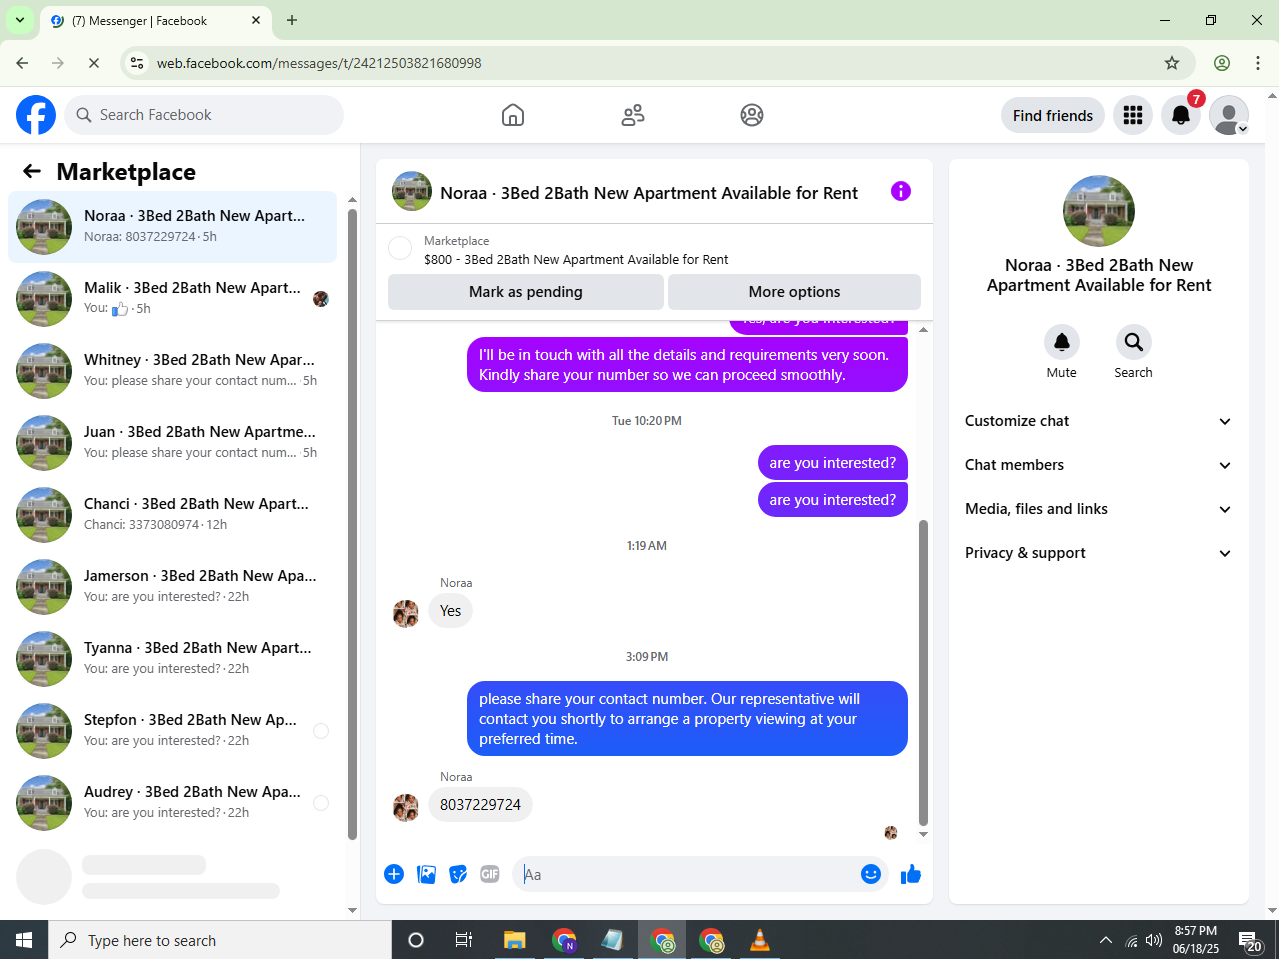
Task: Open the account profile avatar menu
Action: pos(1229,115)
